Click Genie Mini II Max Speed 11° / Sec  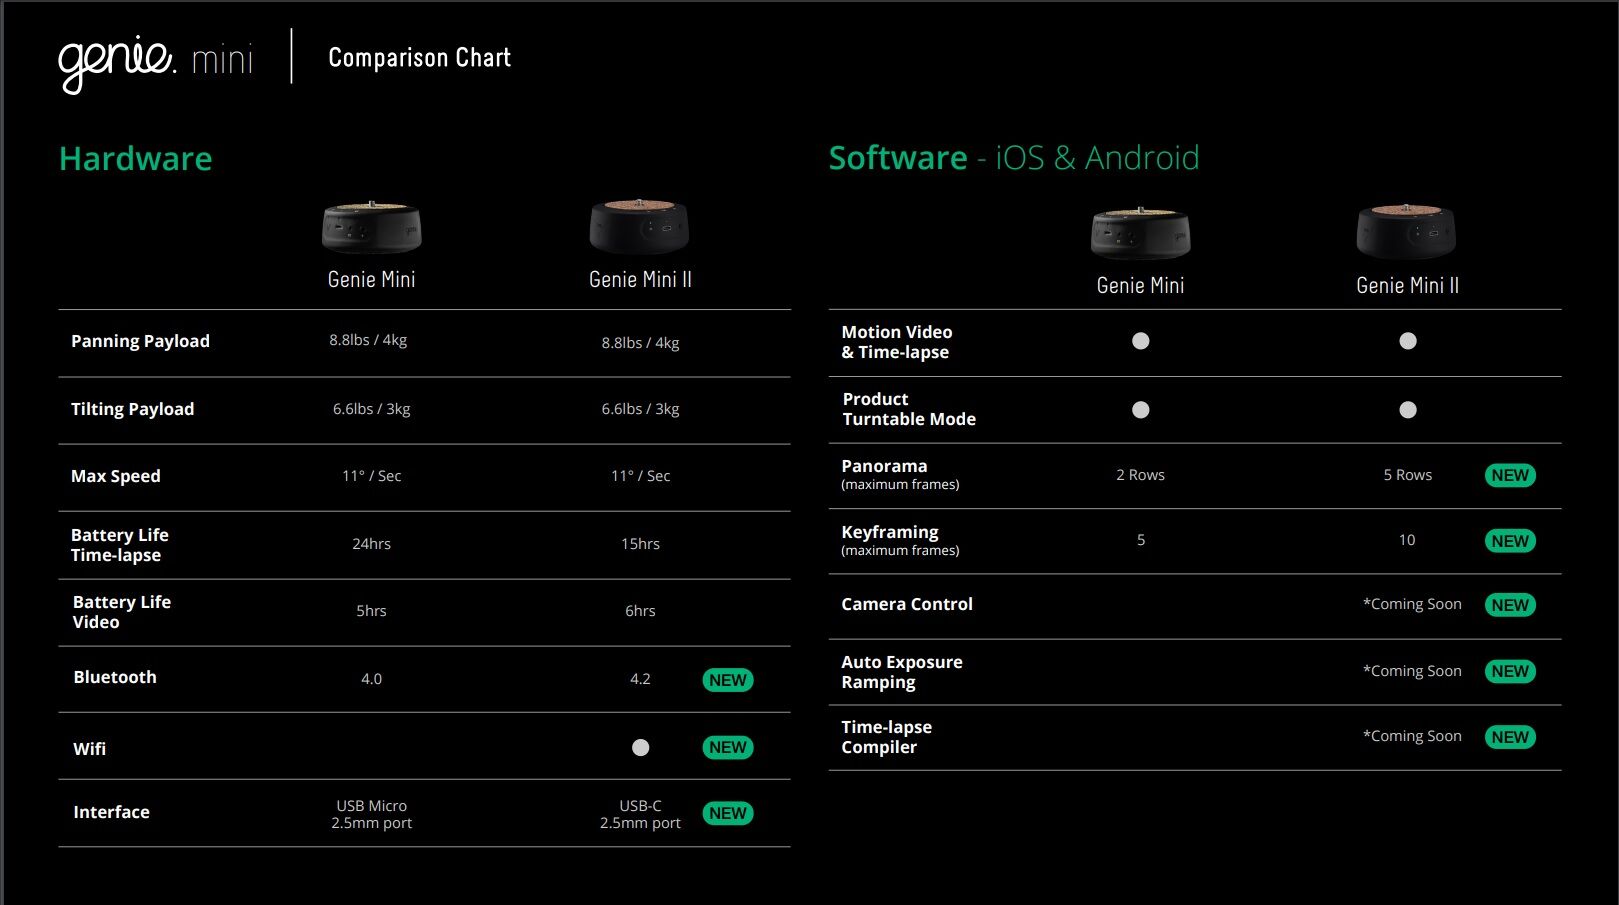tap(640, 476)
